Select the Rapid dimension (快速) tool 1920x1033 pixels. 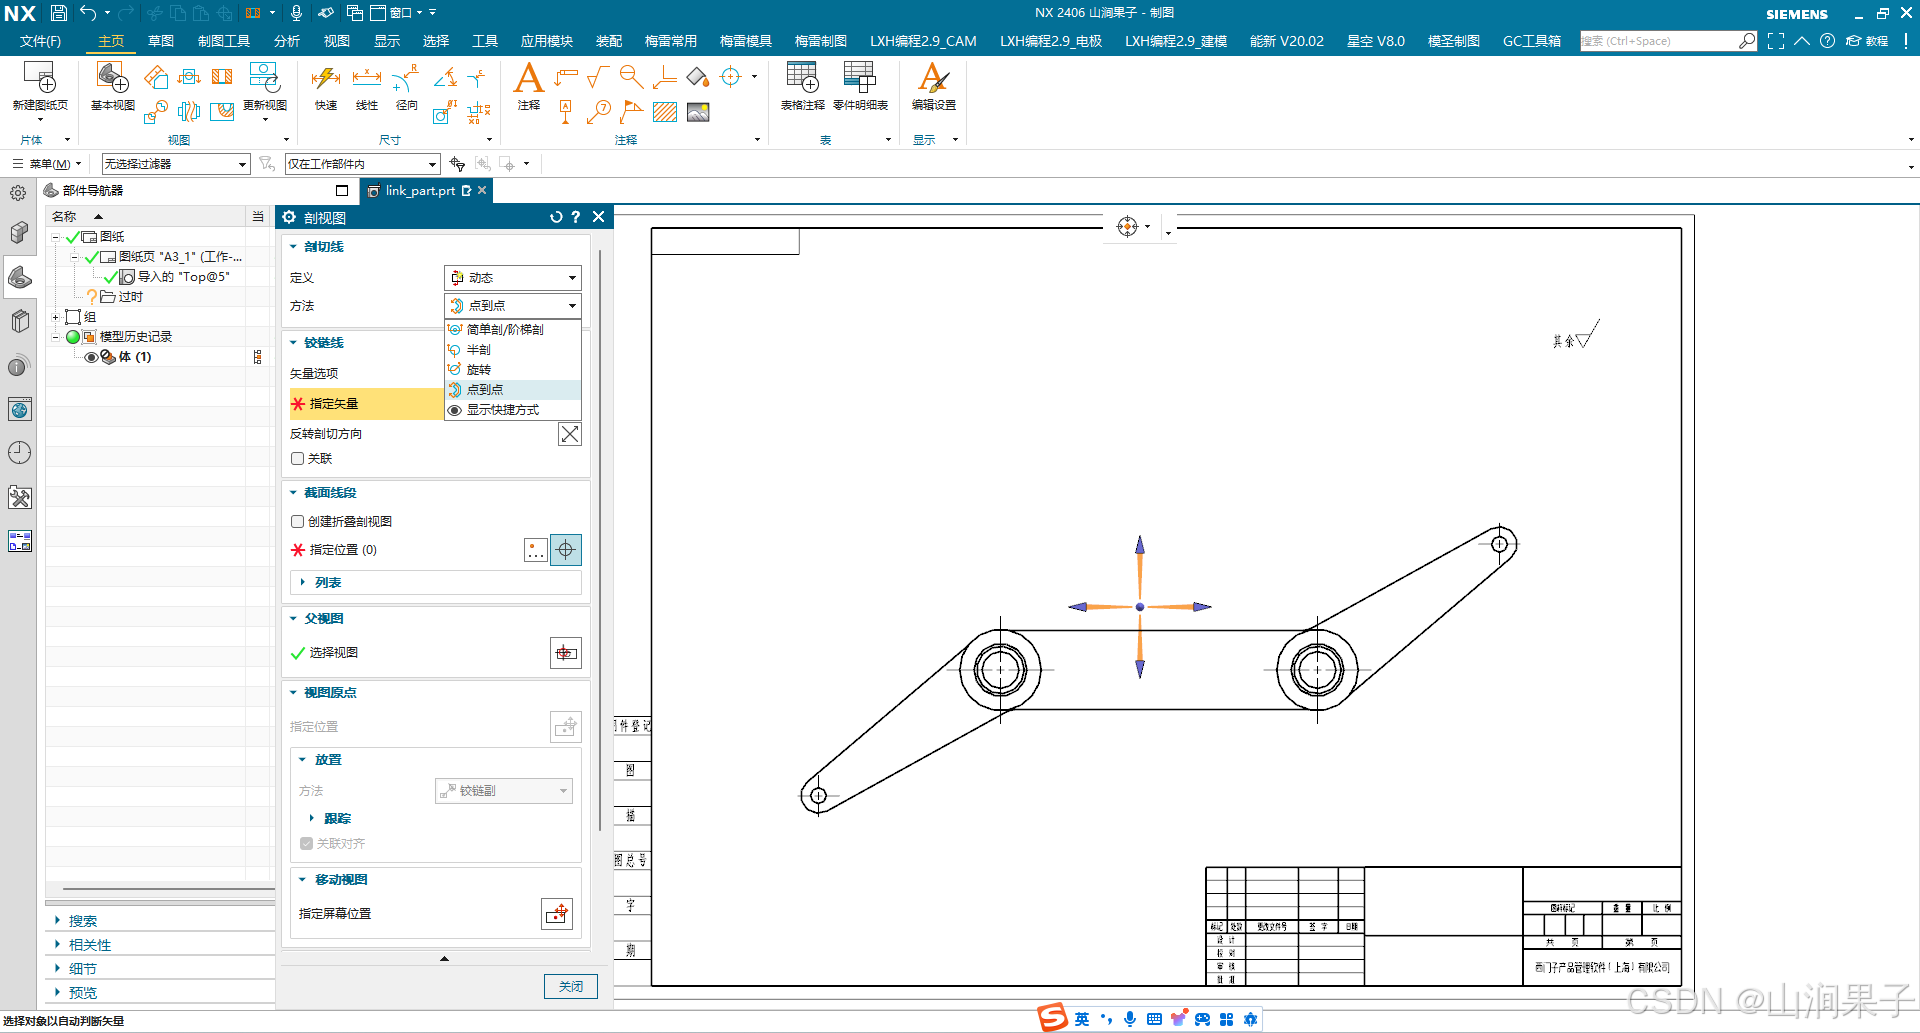pos(326,79)
